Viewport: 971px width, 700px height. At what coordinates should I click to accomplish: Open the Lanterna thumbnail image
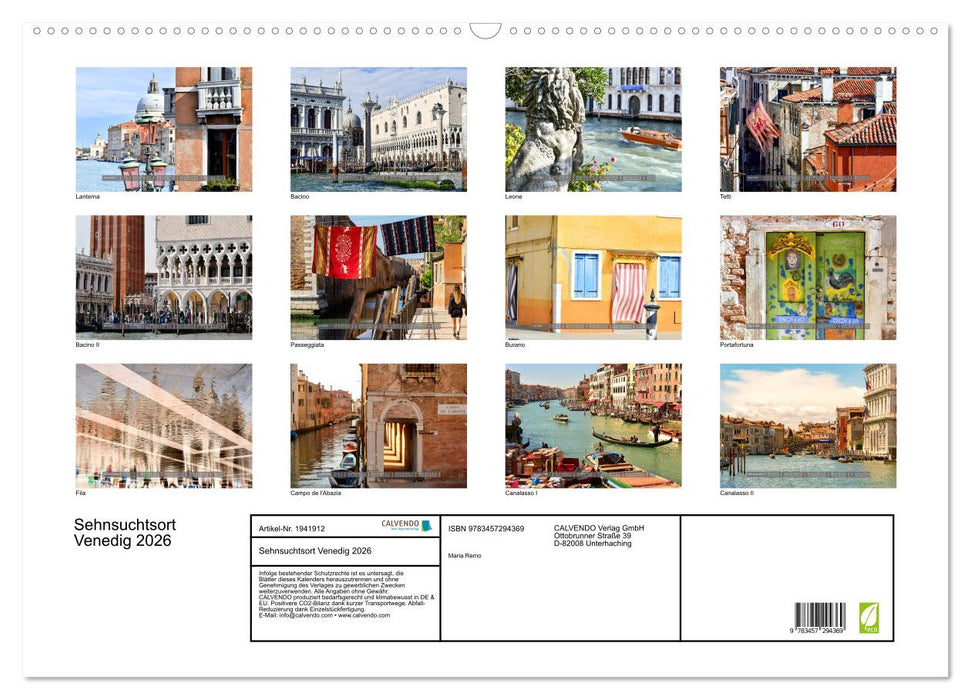[x=163, y=128]
